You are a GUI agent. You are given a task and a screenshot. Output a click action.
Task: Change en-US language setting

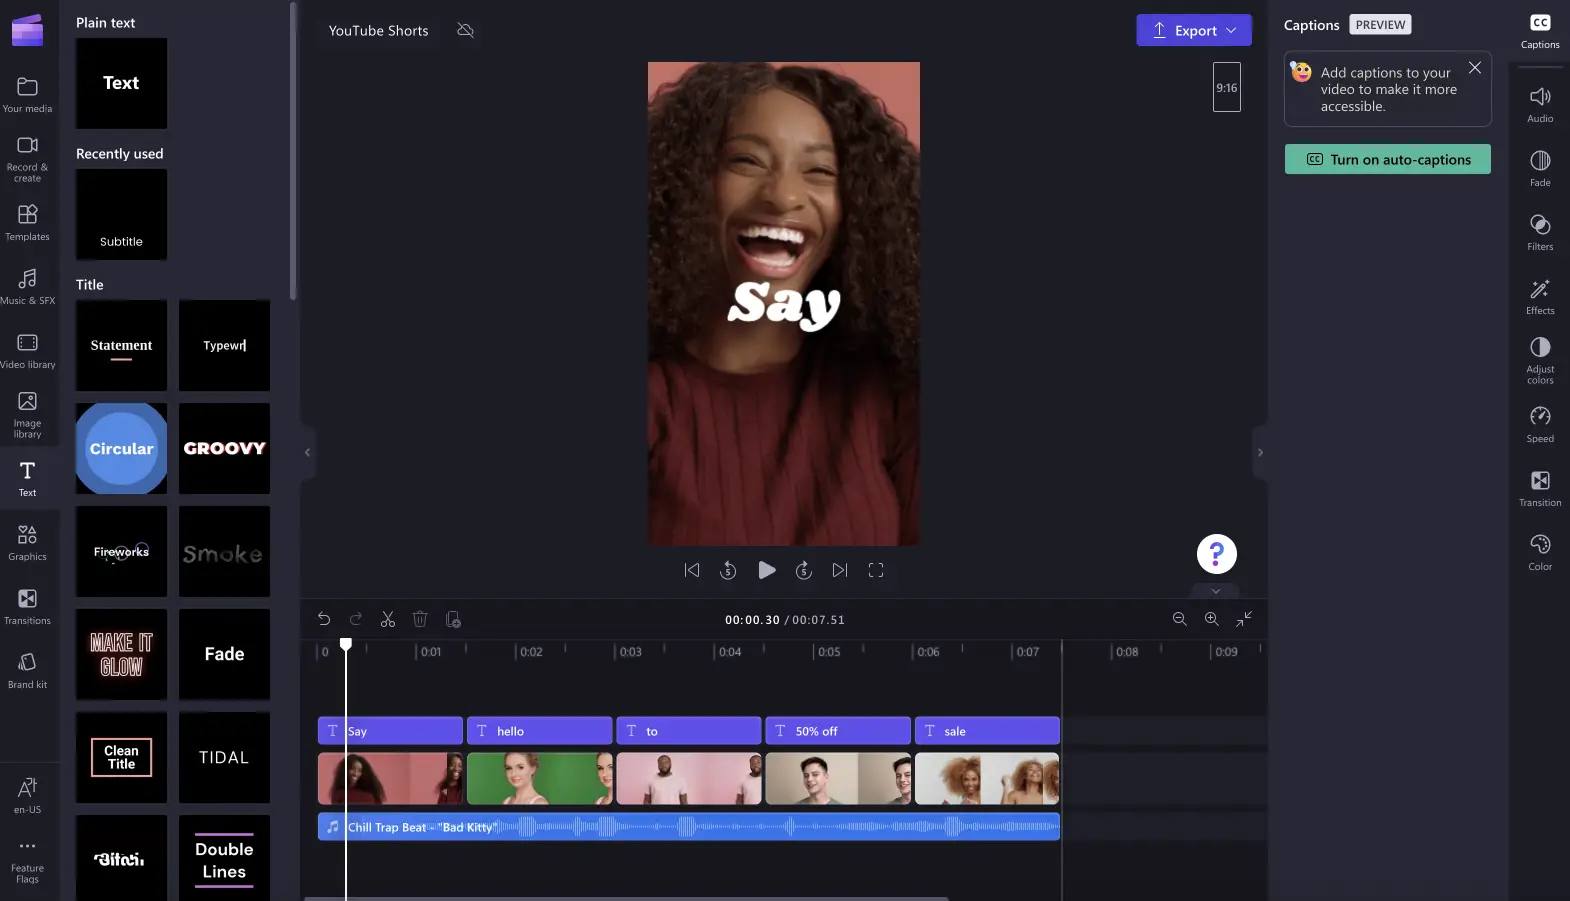coord(27,796)
